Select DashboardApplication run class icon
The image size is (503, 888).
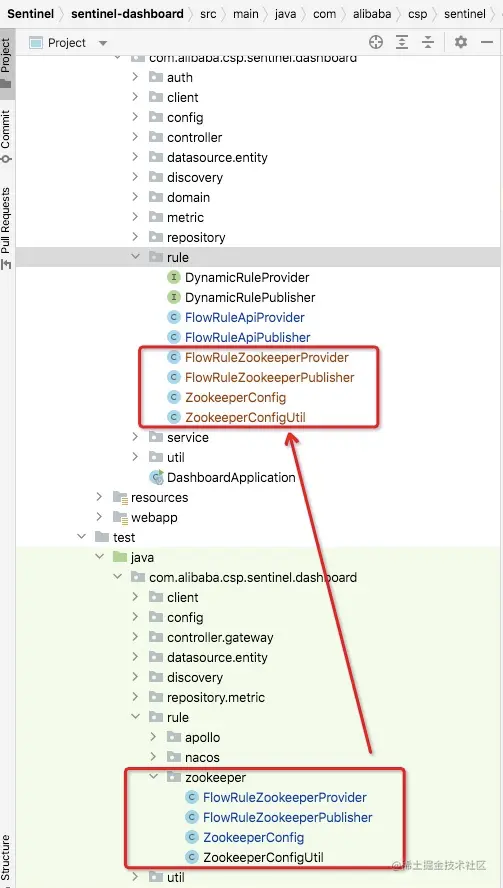[x=156, y=477]
